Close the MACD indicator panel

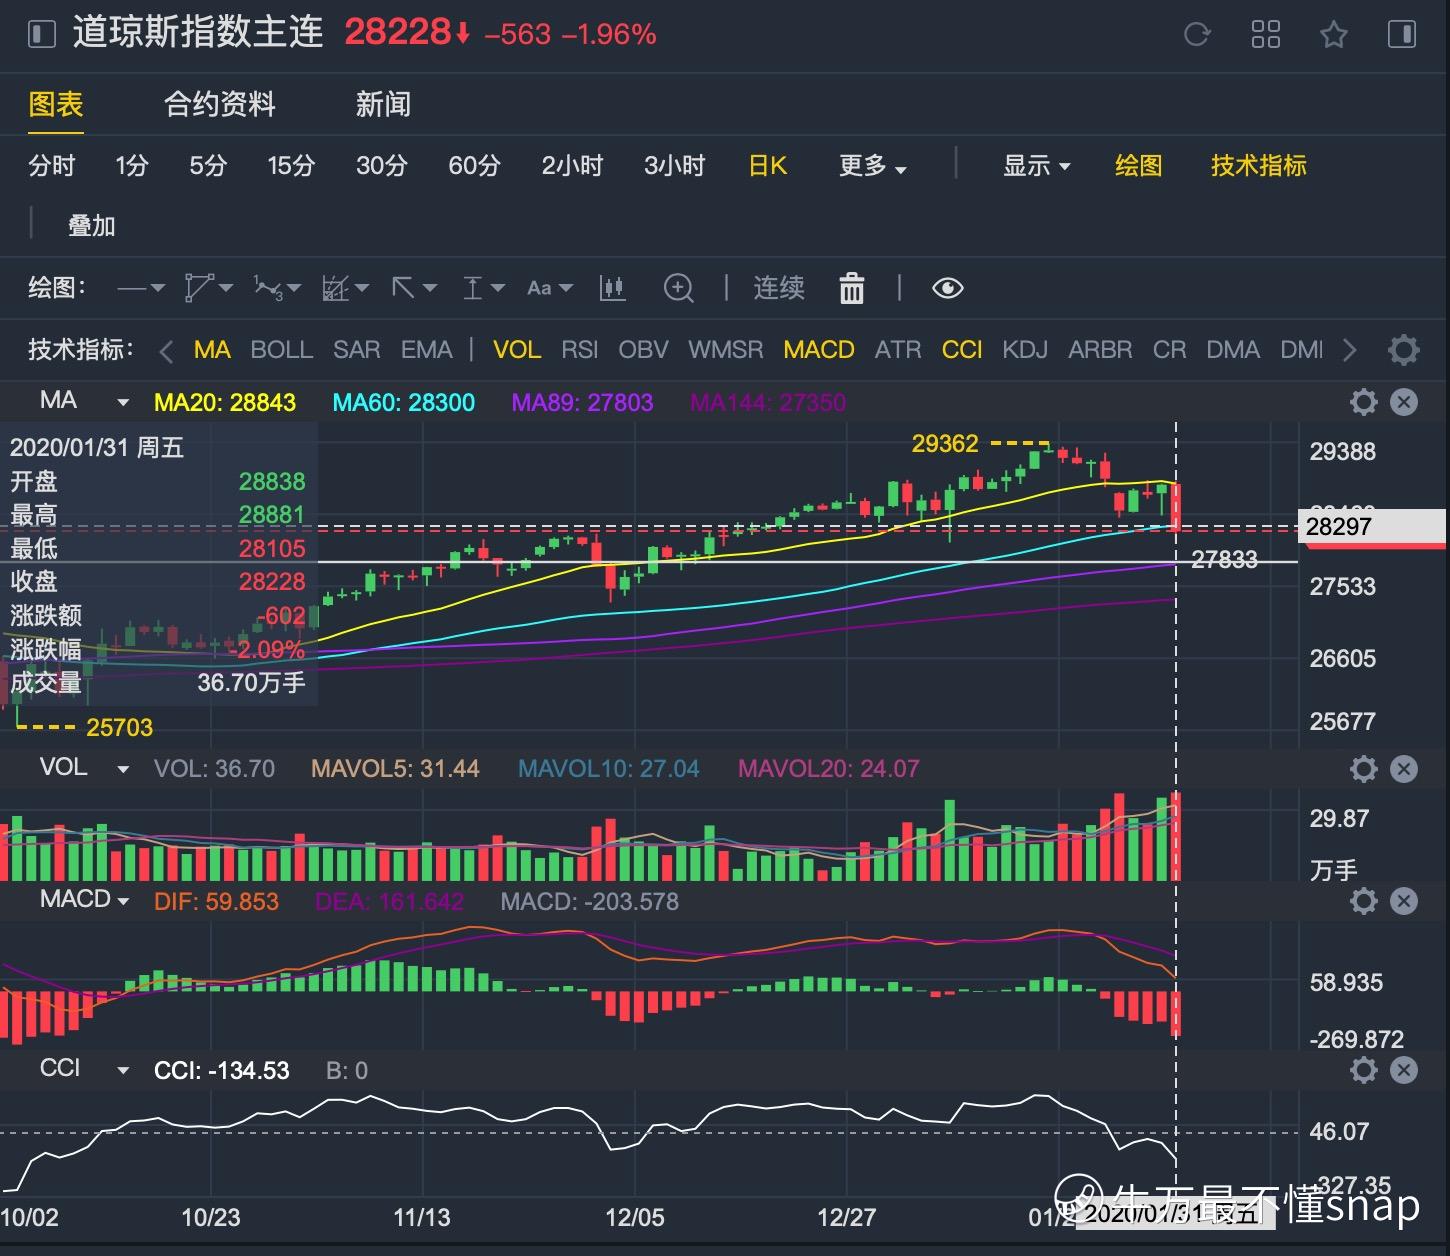pos(1404,901)
